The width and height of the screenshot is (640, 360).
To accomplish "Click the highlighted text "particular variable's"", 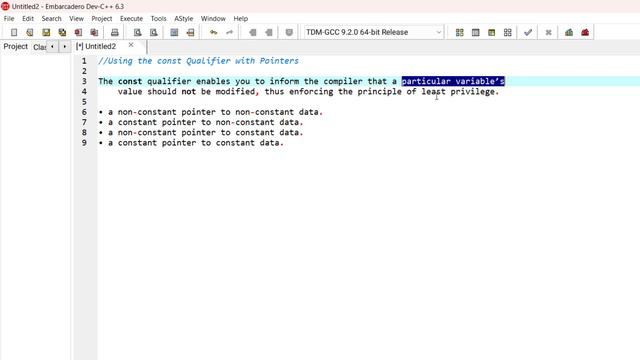I will (x=453, y=81).
